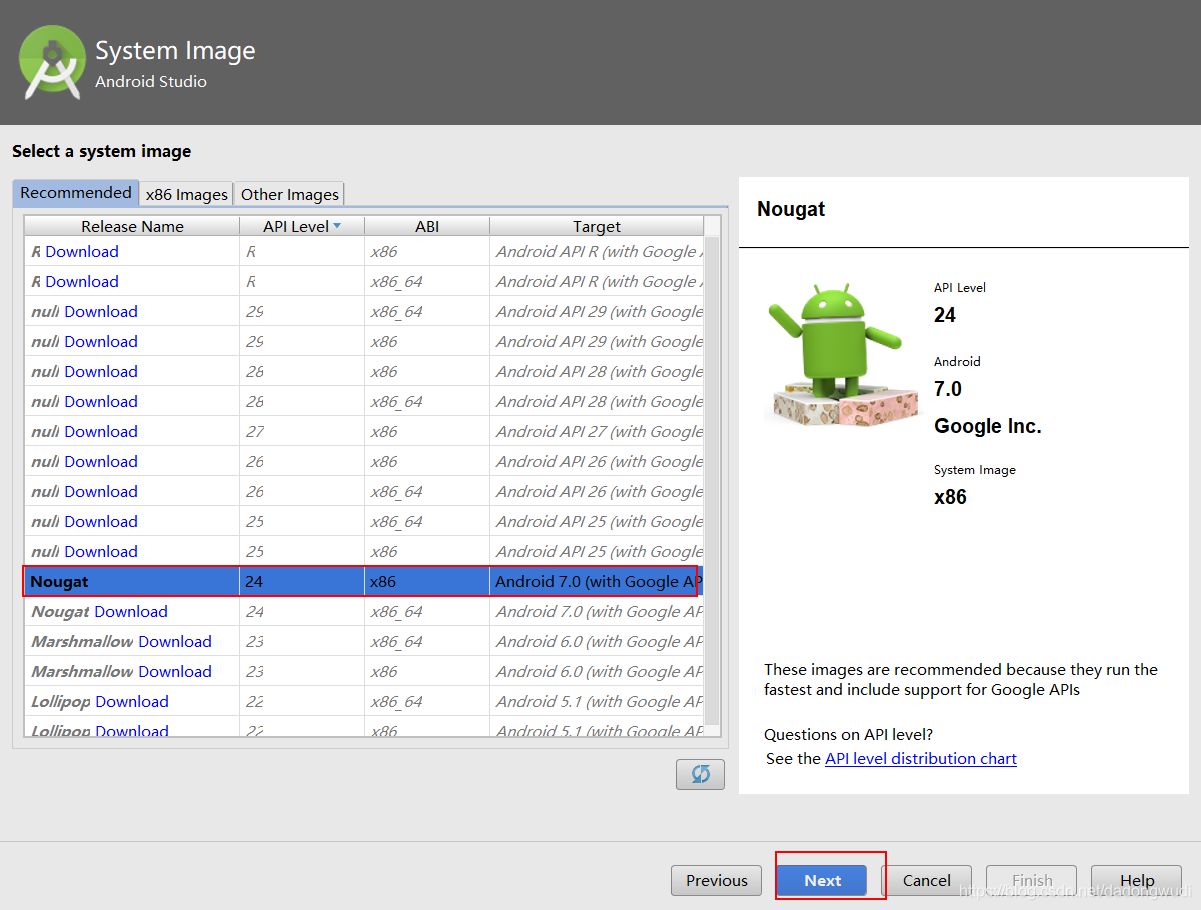
Task: Download the API 29 x86_64 image
Action: coord(101,312)
